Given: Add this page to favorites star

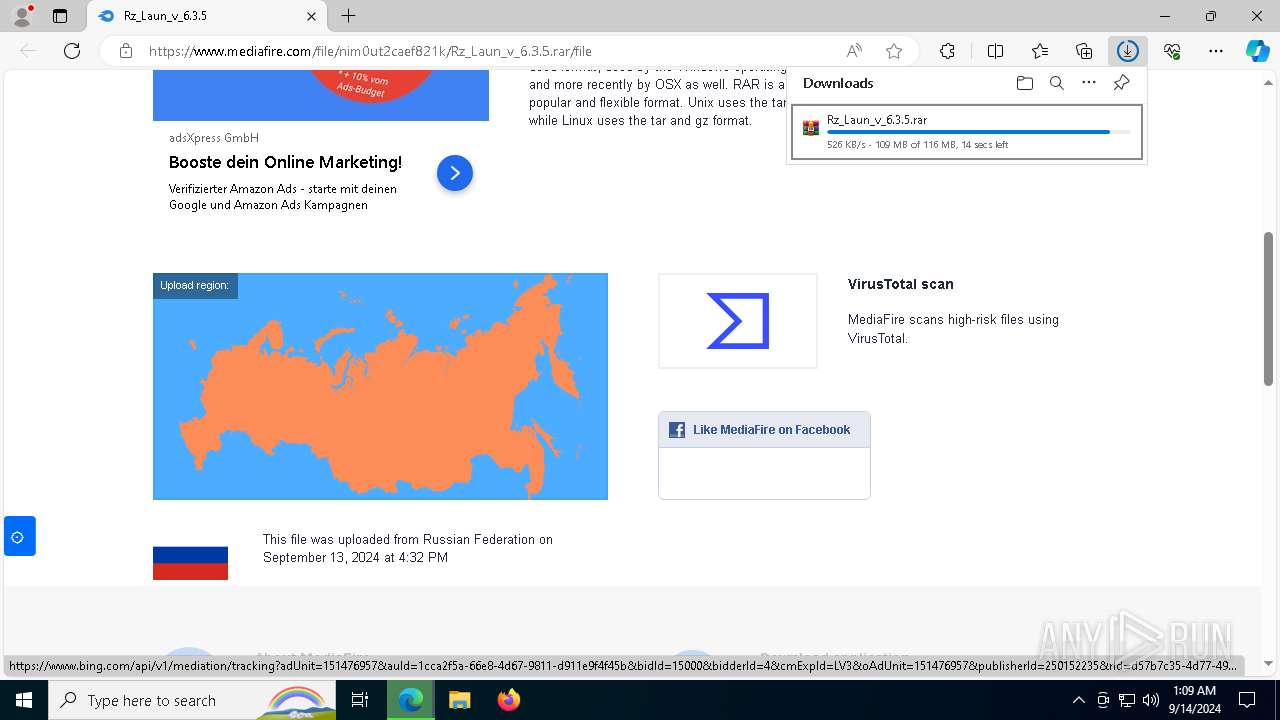Looking at the screenshot, I should (x=894, y=51).
